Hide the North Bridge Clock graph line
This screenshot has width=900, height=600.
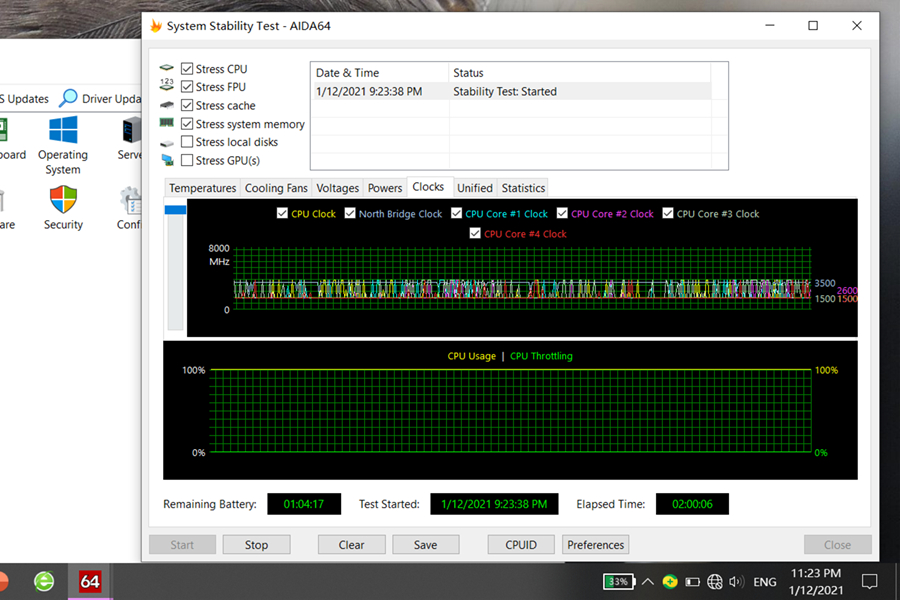pos(350,214)
